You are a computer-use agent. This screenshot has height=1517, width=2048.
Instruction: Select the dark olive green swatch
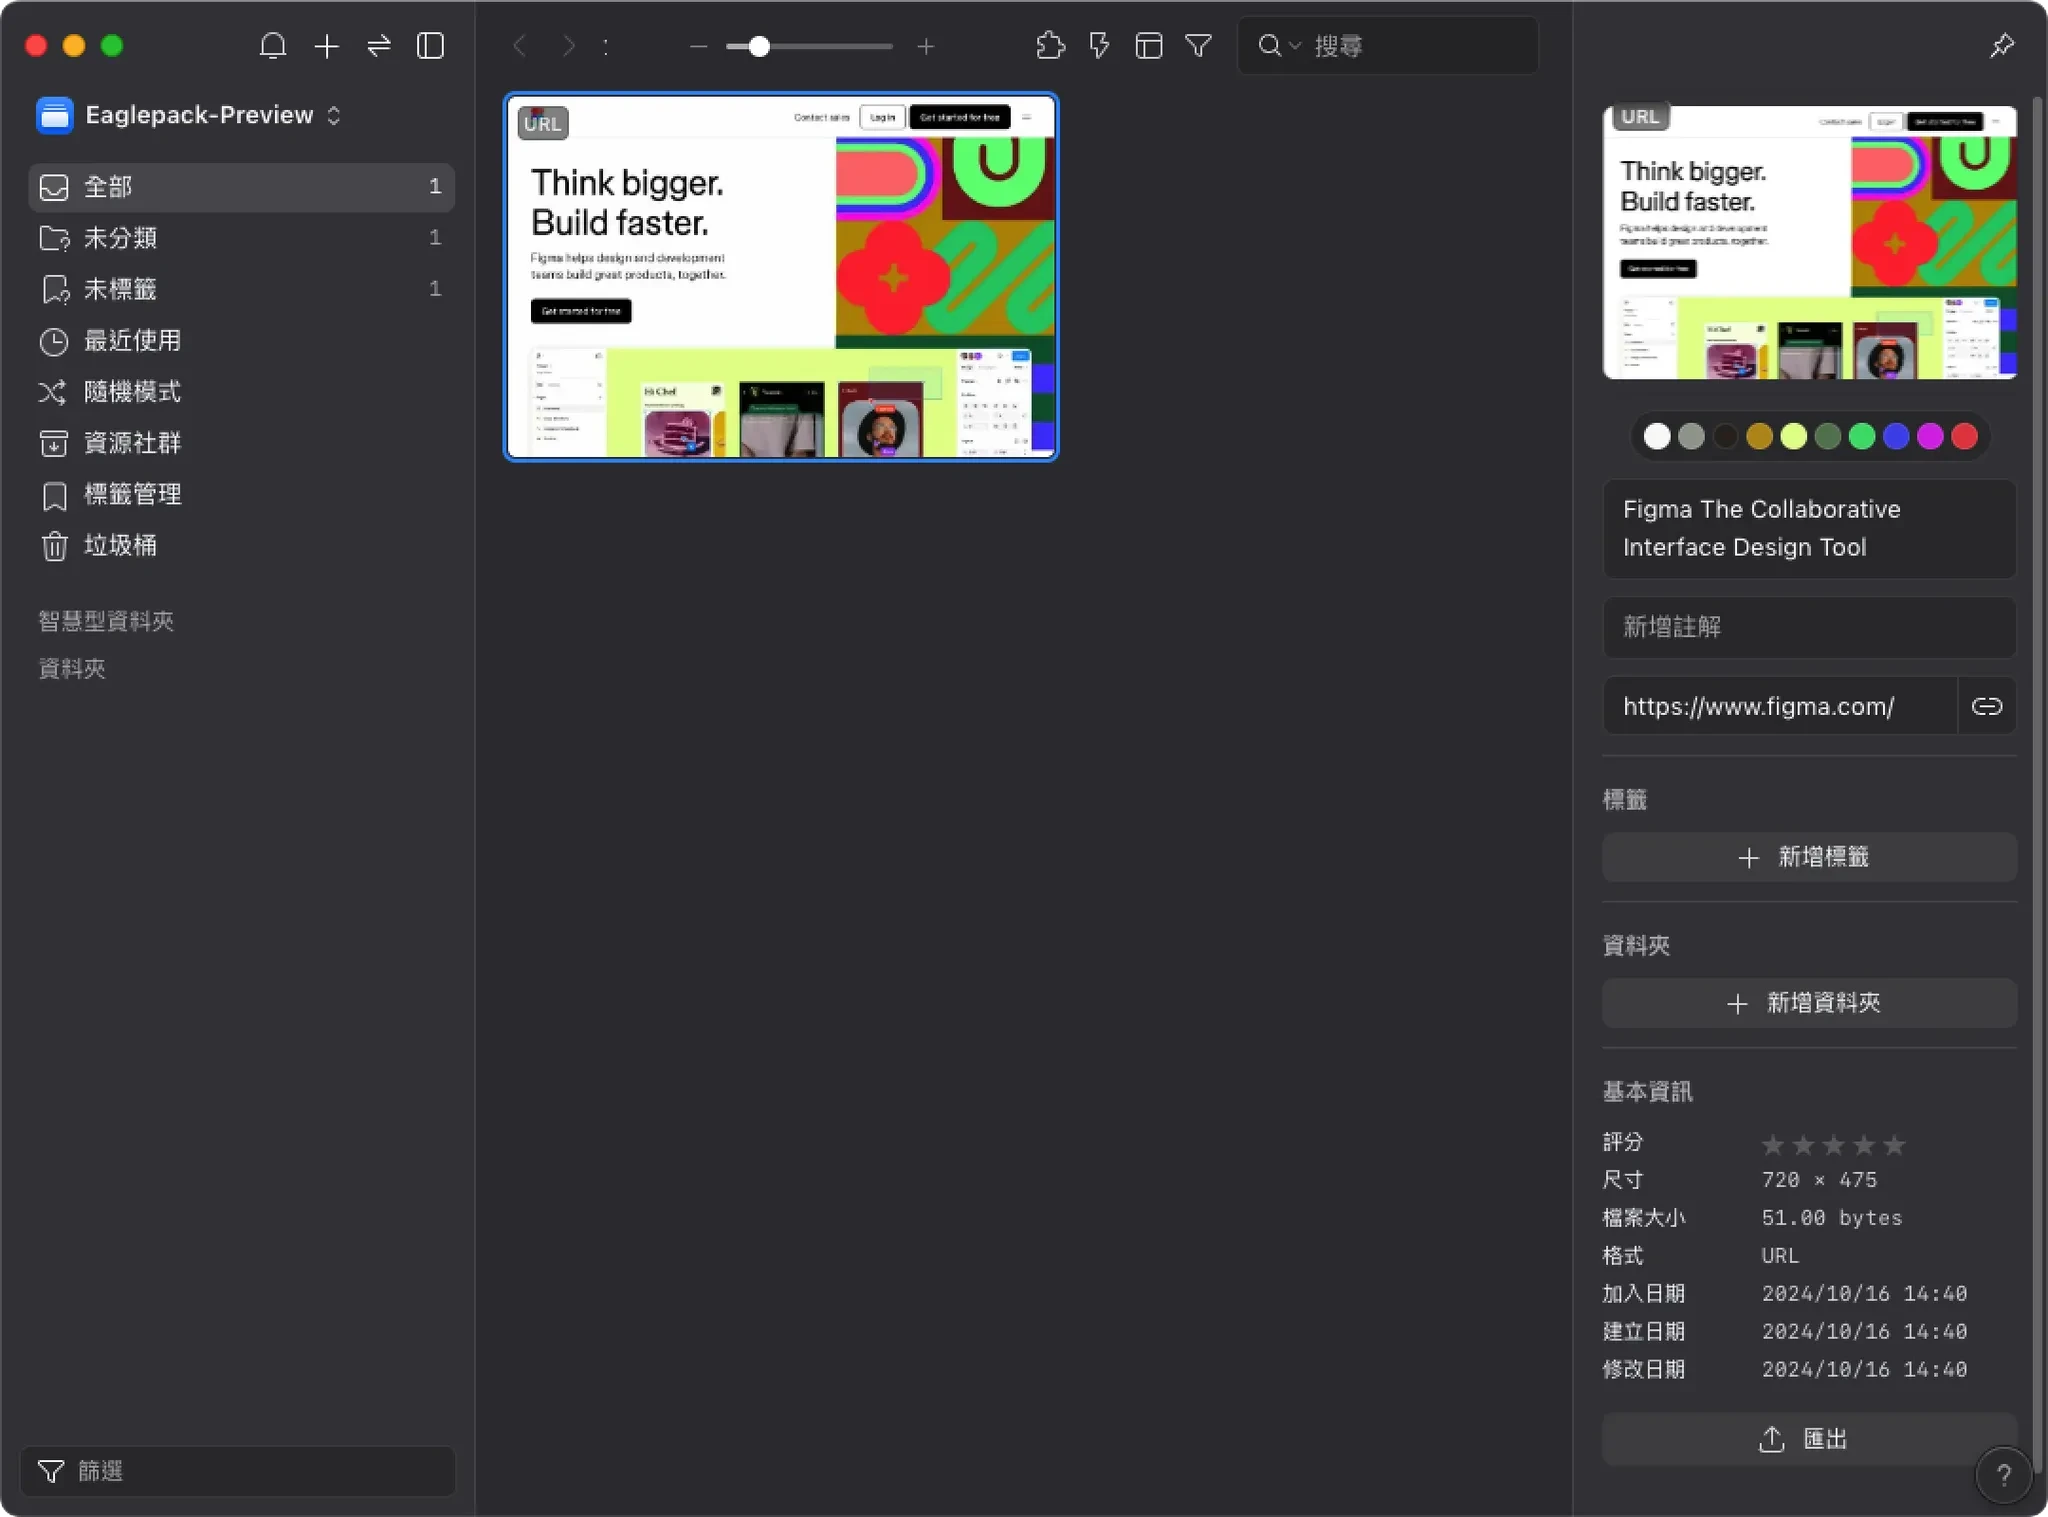pos(1828,437)
